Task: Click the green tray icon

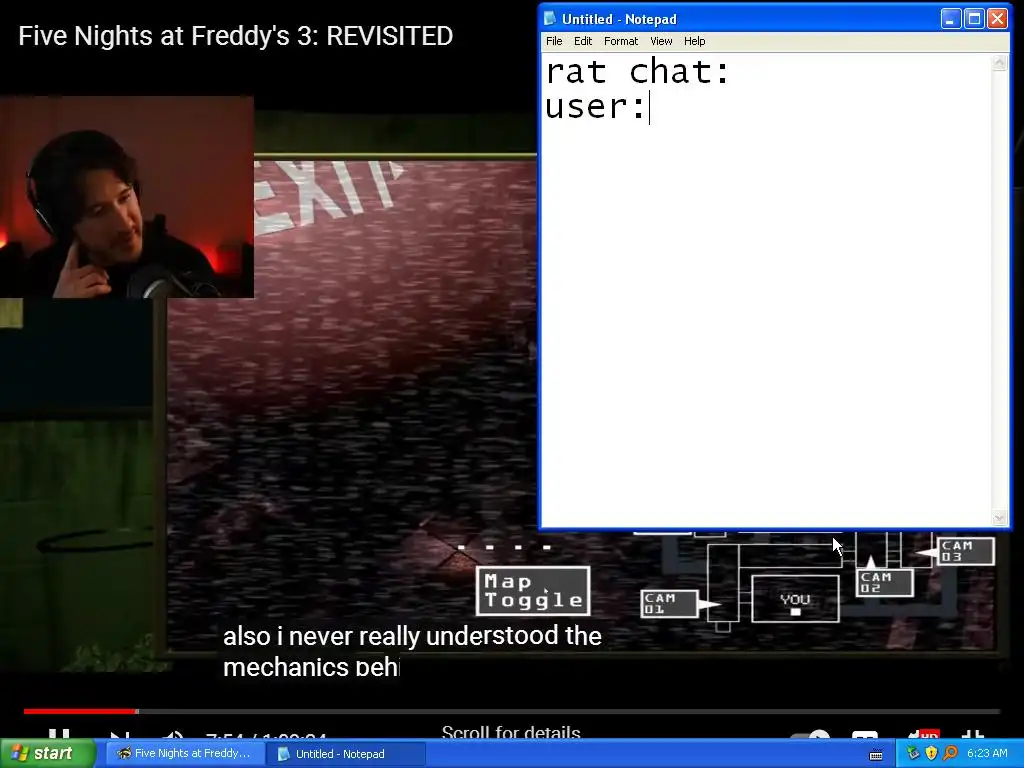Action: tap(913, 753)
